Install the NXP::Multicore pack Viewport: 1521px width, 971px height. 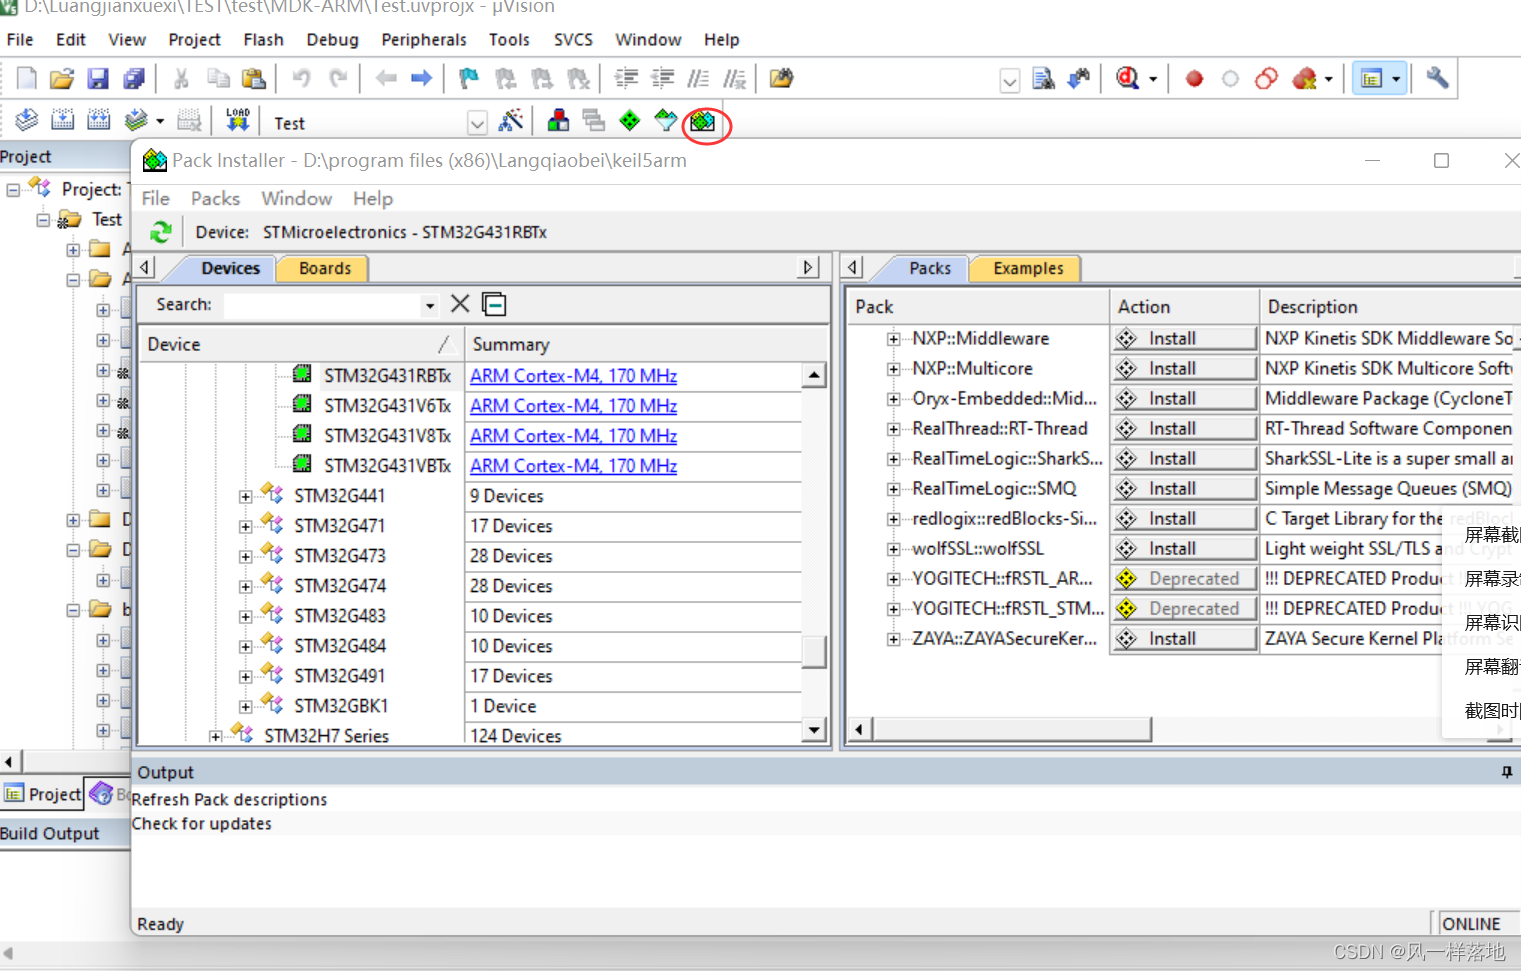tap(1184, 368)
